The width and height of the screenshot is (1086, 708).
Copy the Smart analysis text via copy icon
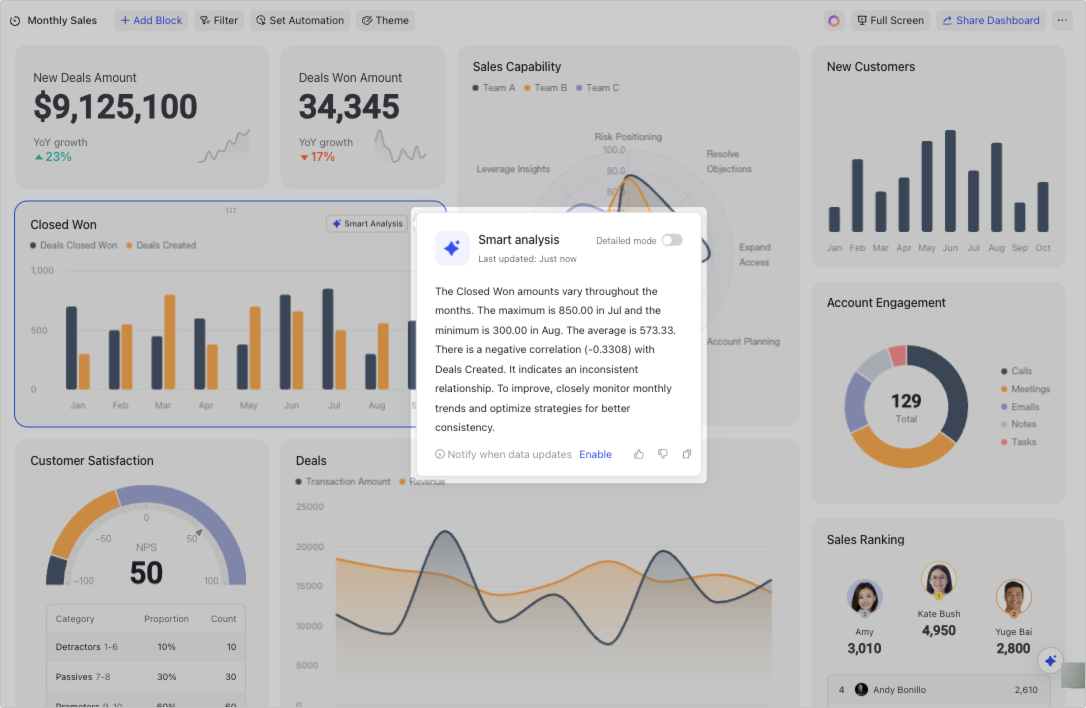tap(687, 454)
